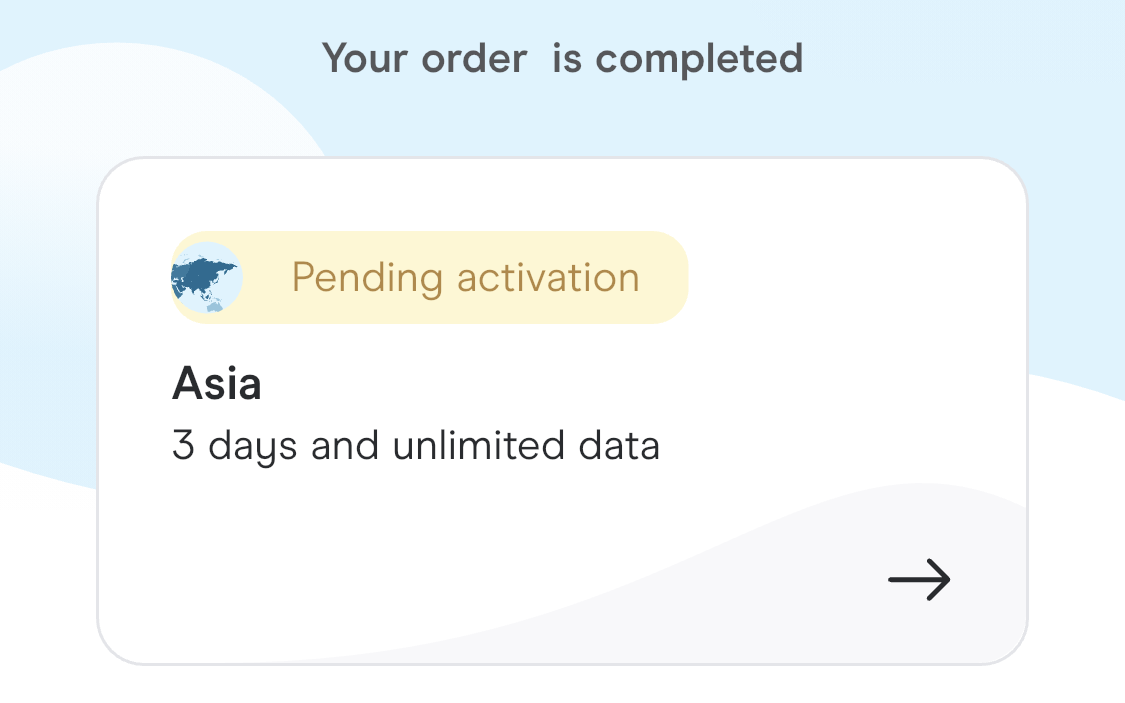
Task: Click the word 'completed' in the heading
Action: click(699, 58)
